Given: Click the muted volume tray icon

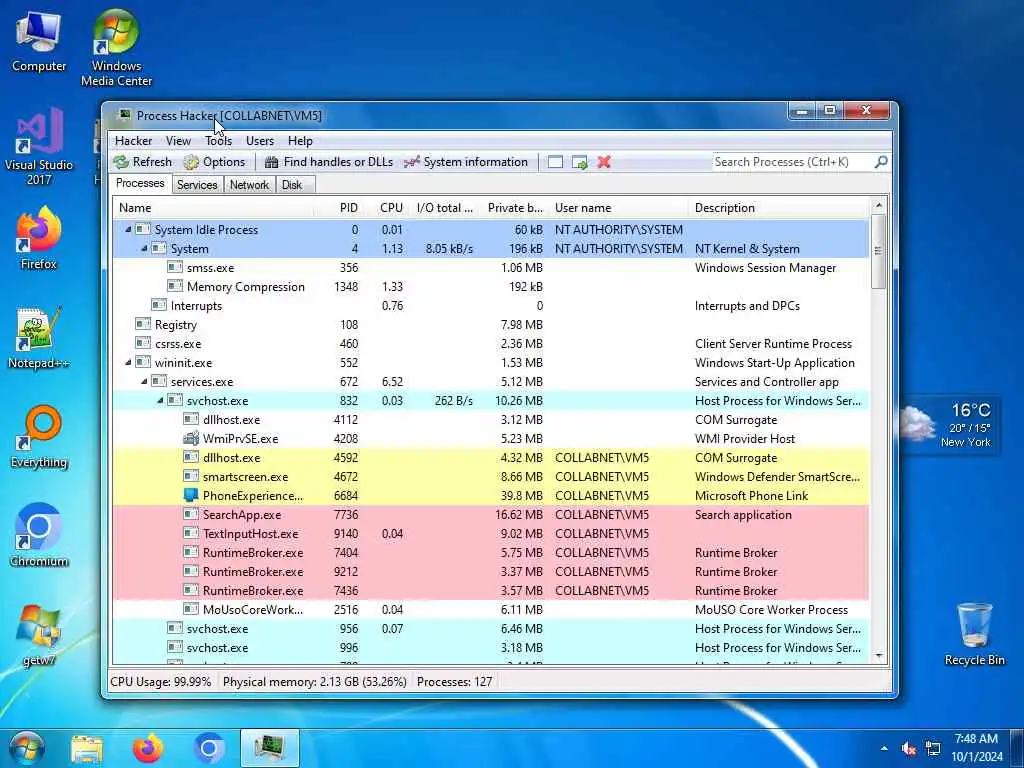Looking at the screenshot, I should (x=908, y=748).
